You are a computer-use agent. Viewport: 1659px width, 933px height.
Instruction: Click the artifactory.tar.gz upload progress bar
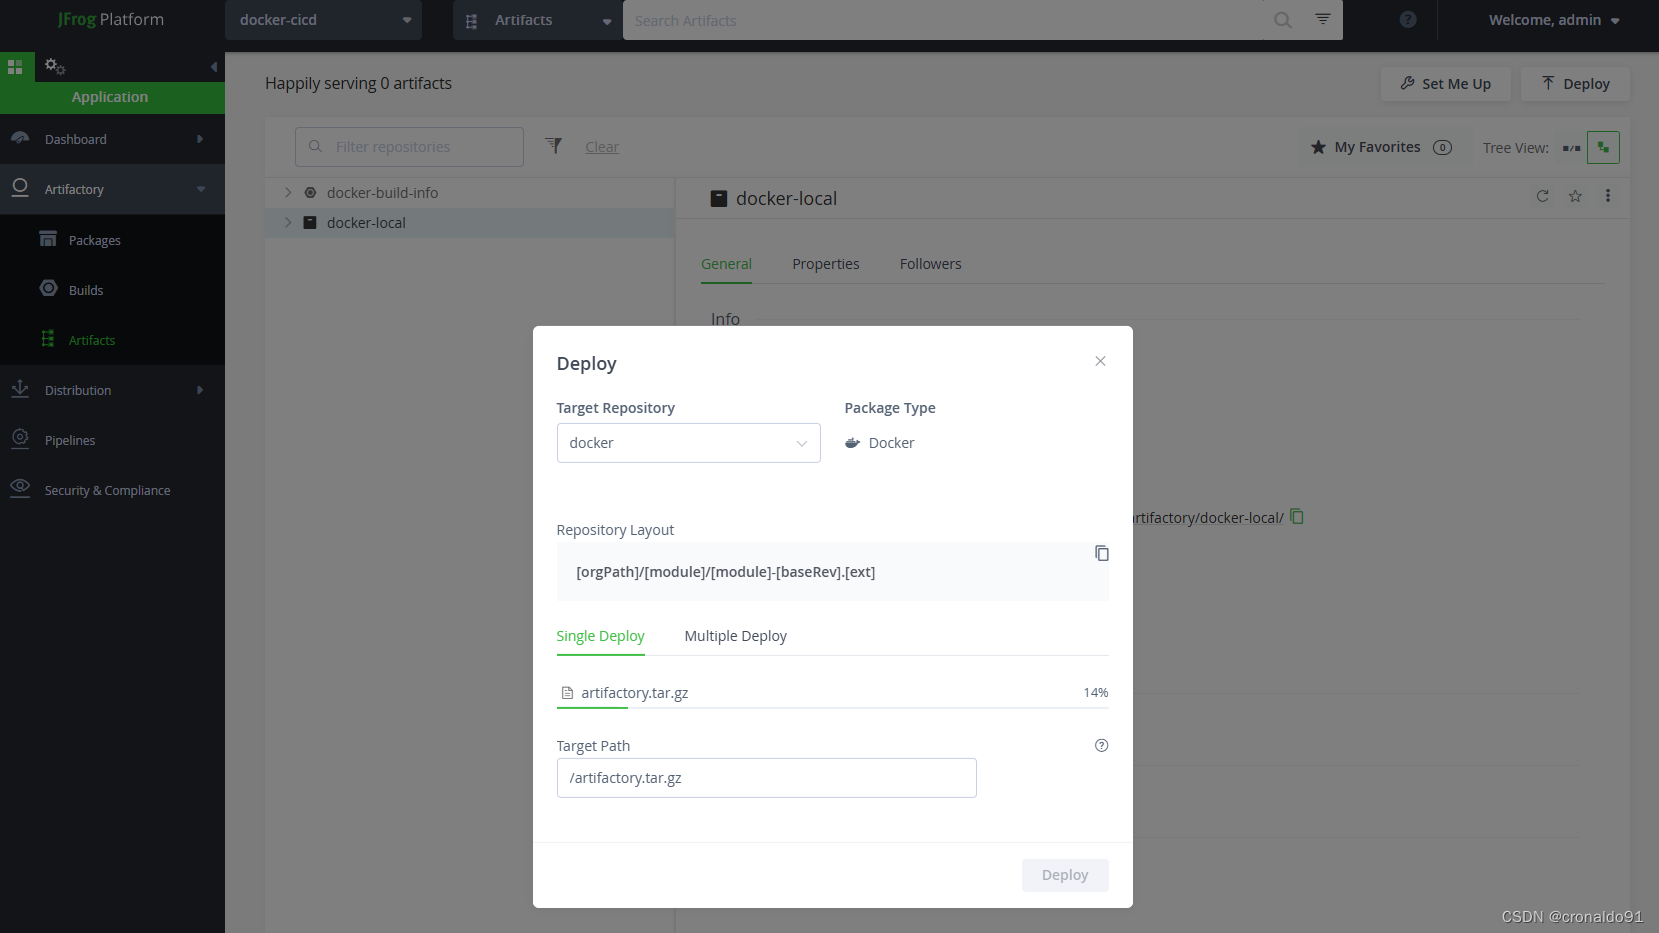832,707
